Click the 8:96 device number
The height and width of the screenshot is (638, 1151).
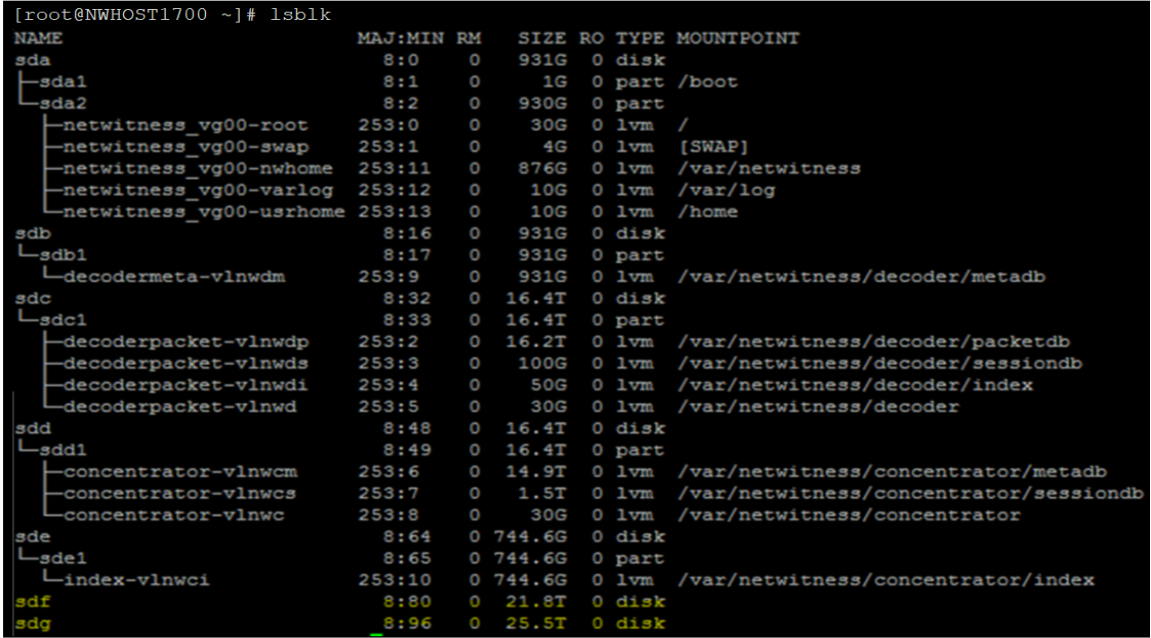tap(407, 623)
